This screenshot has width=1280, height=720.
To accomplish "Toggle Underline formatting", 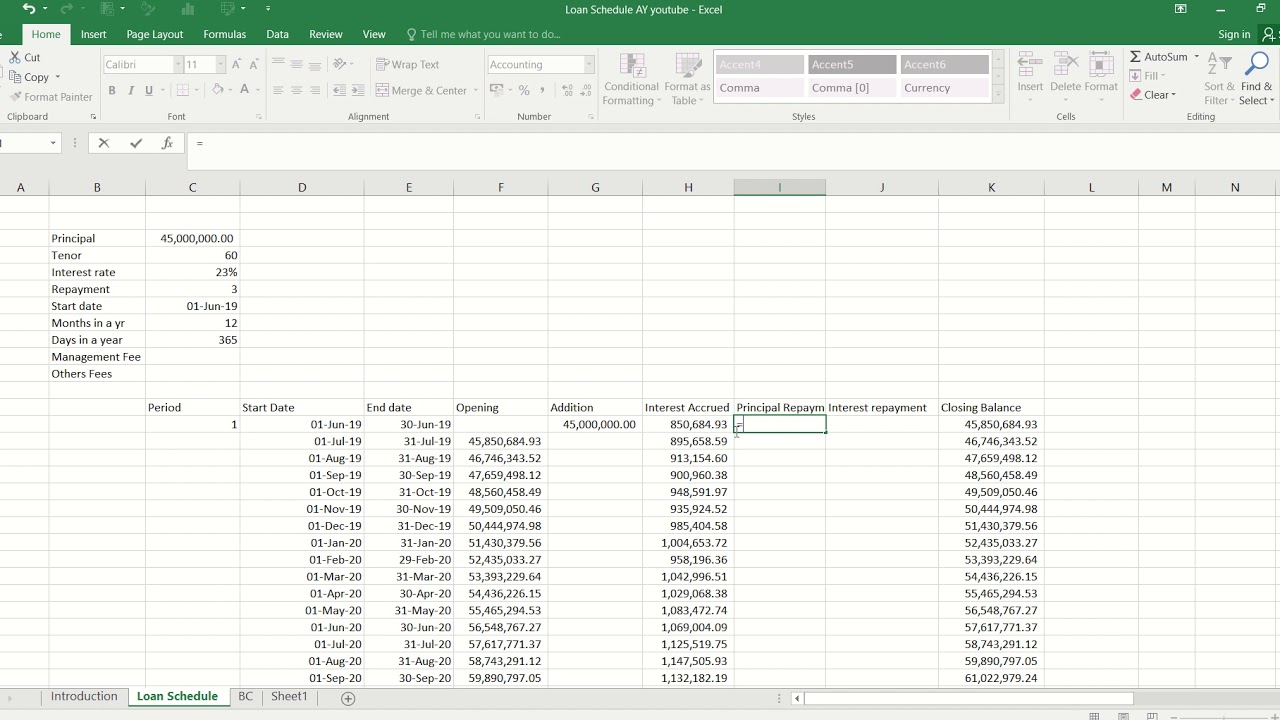I will [149, 90].
